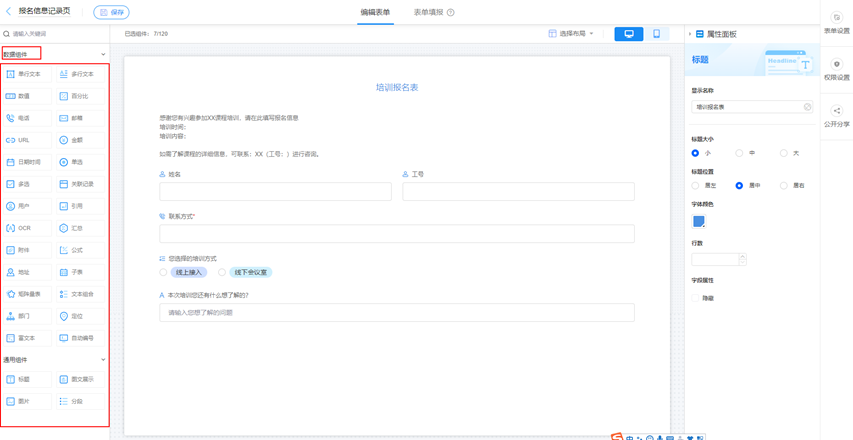
Task: Open the 选择布局 dropdown
Action: point(571,34)
